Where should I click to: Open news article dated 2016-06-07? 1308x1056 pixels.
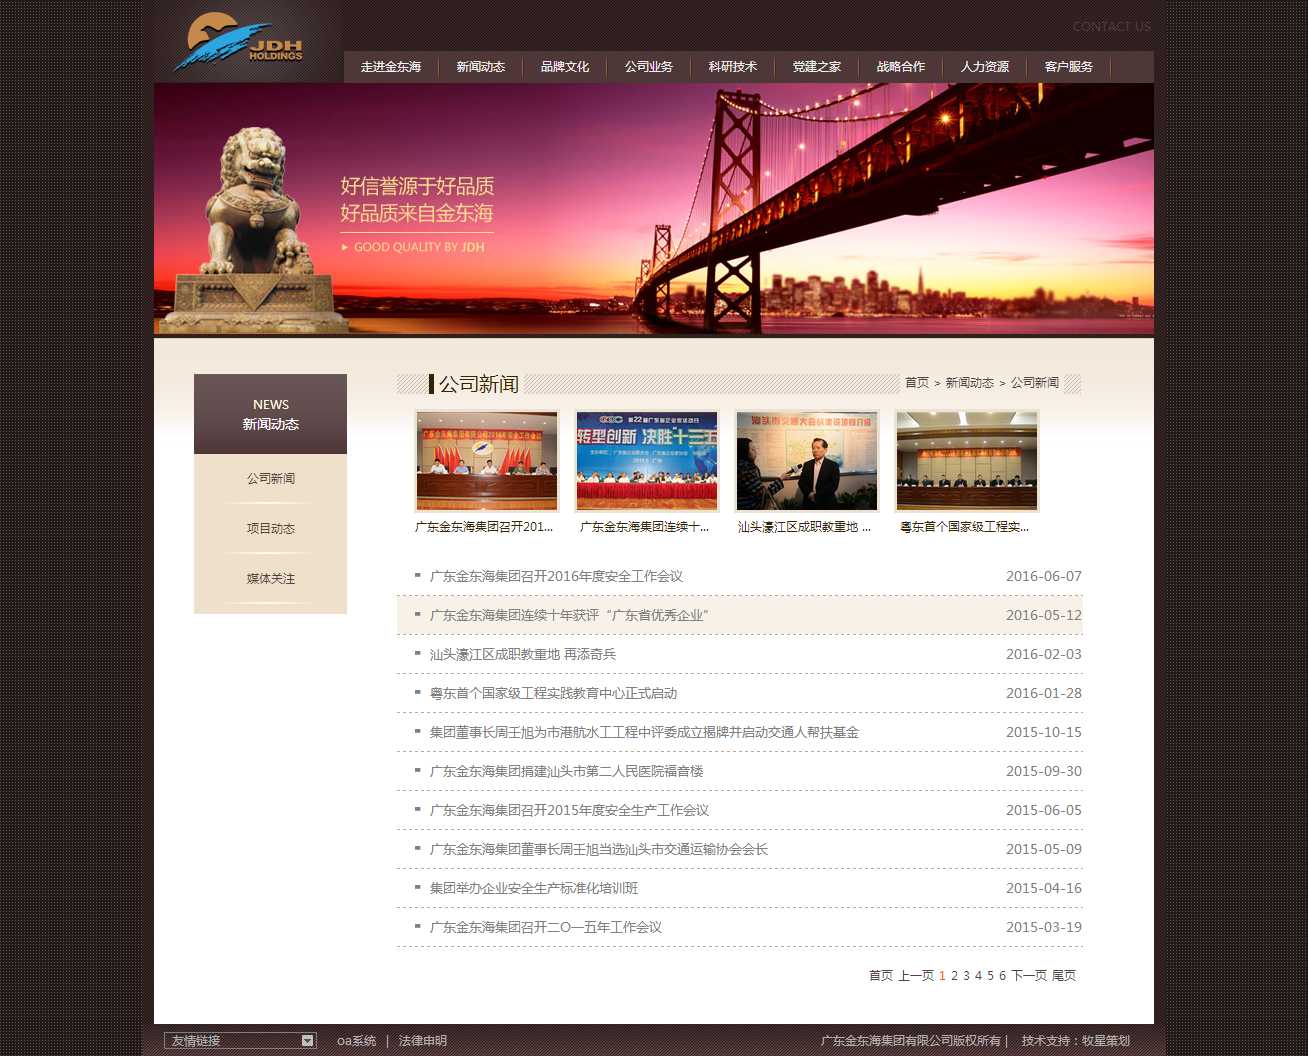point(556,577)
